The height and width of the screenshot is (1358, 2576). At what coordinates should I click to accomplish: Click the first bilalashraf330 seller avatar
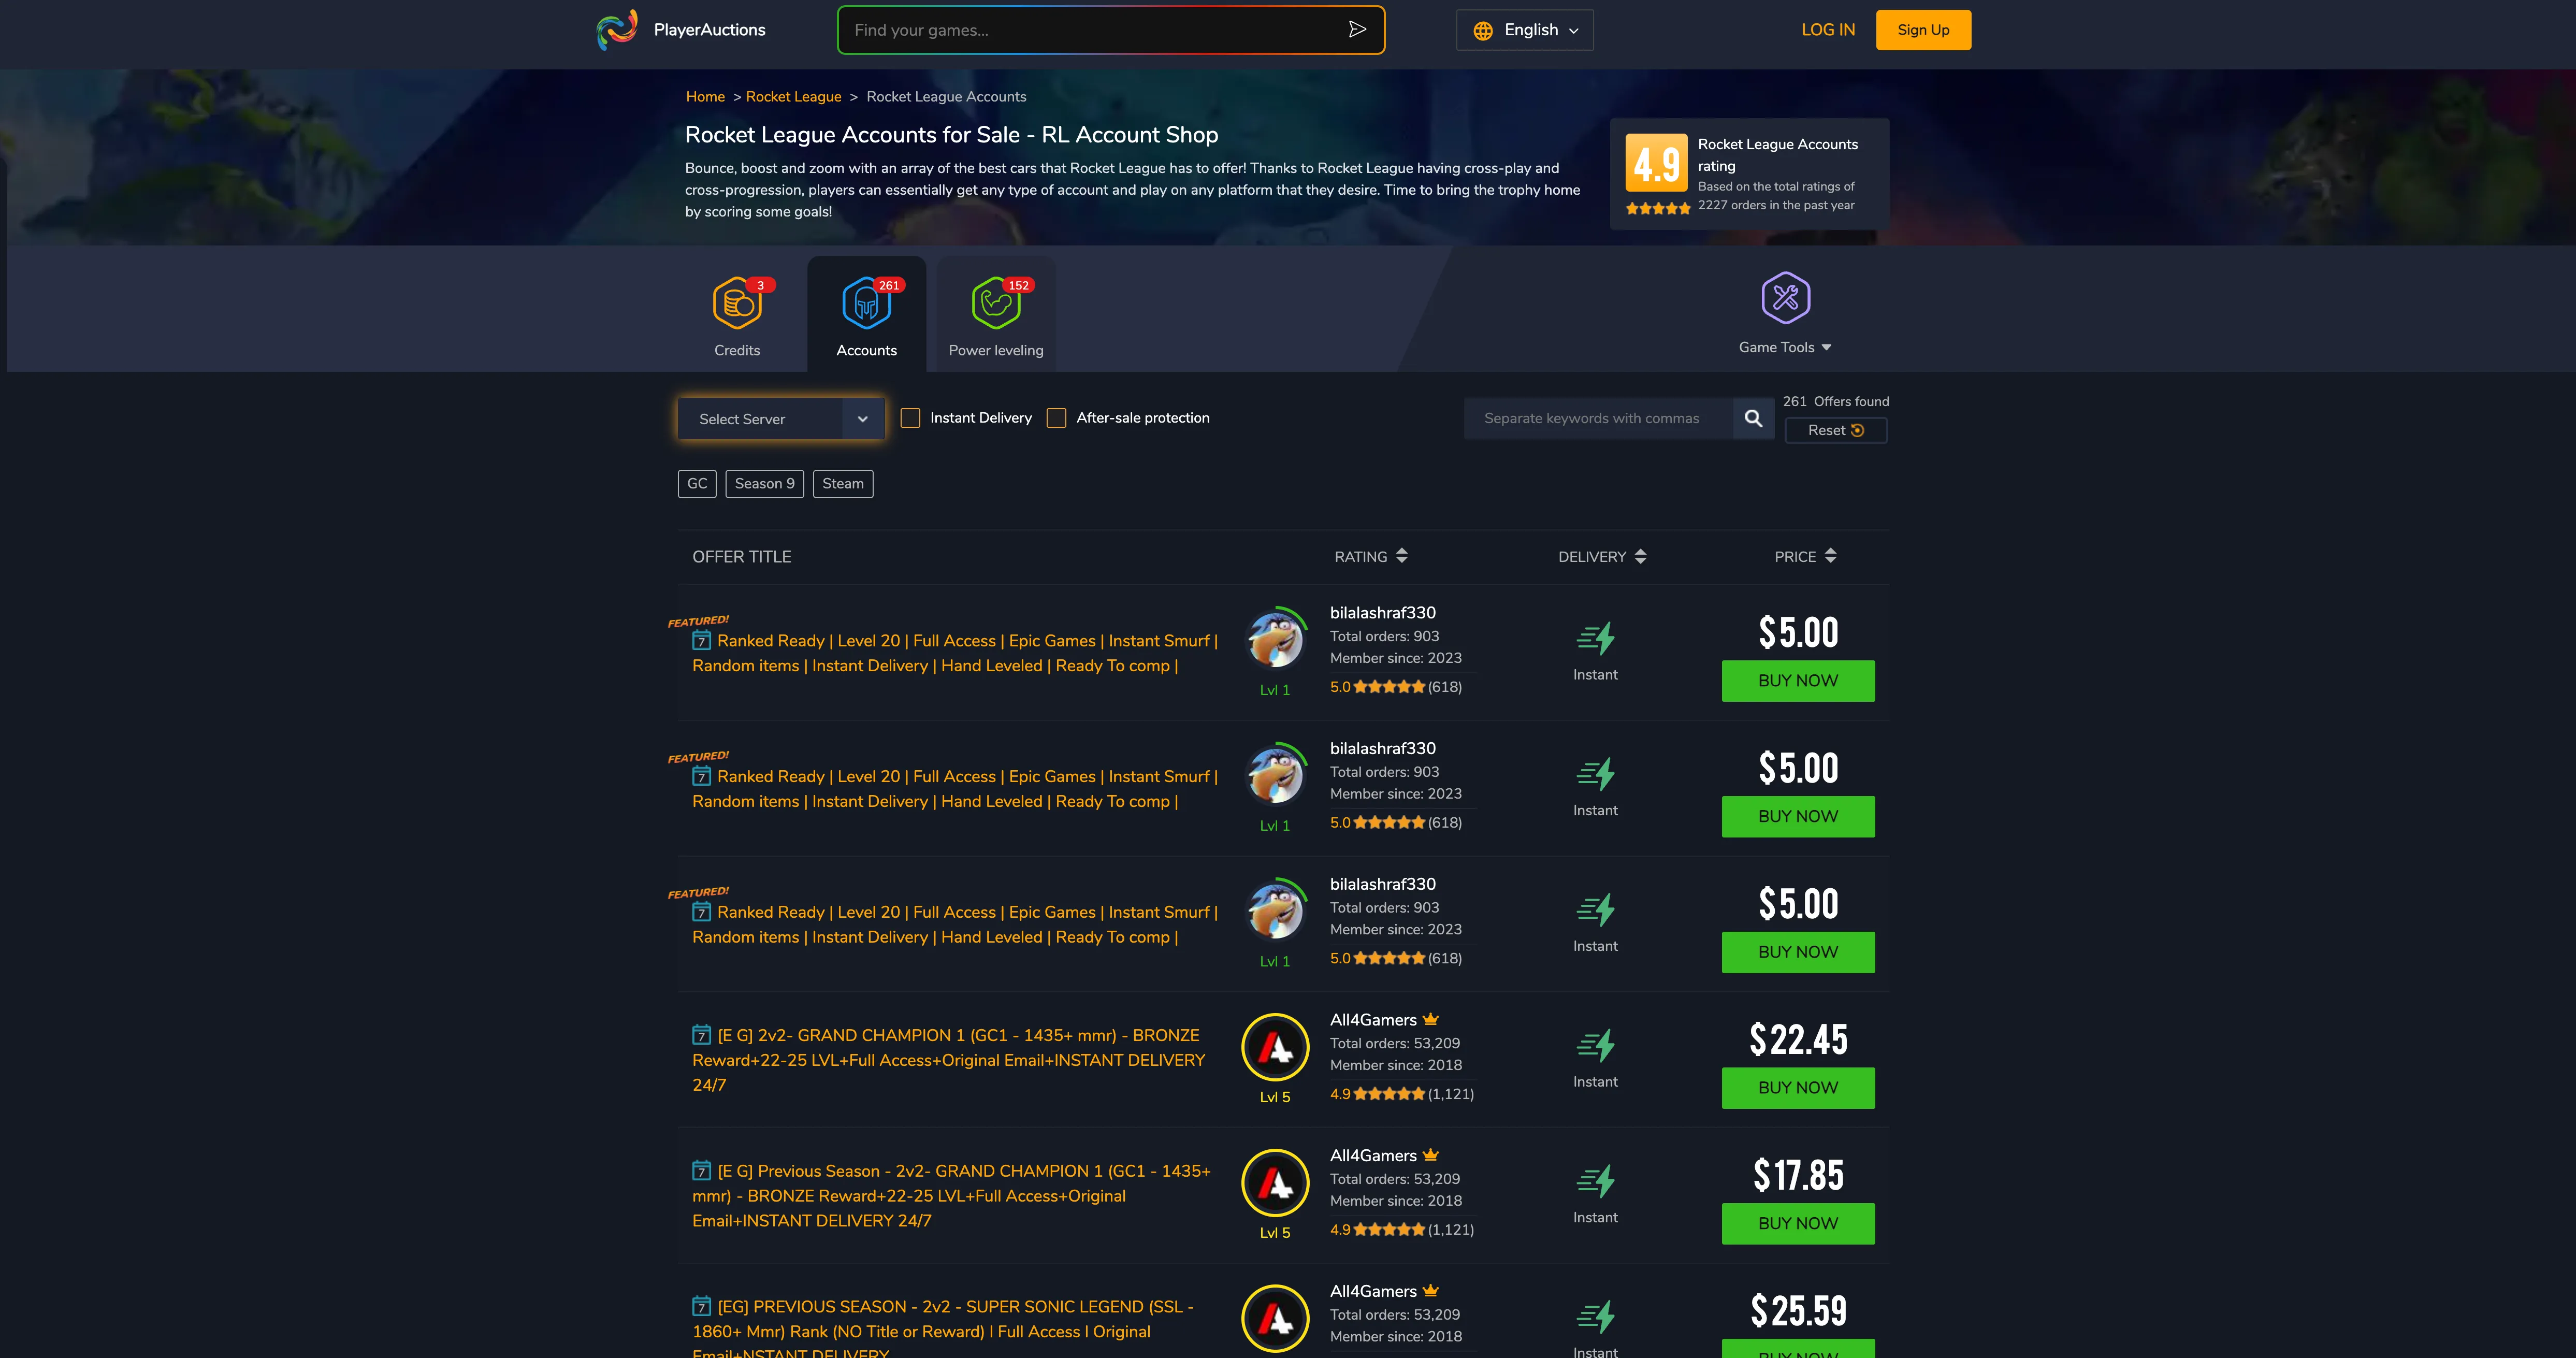[1275, 640]
